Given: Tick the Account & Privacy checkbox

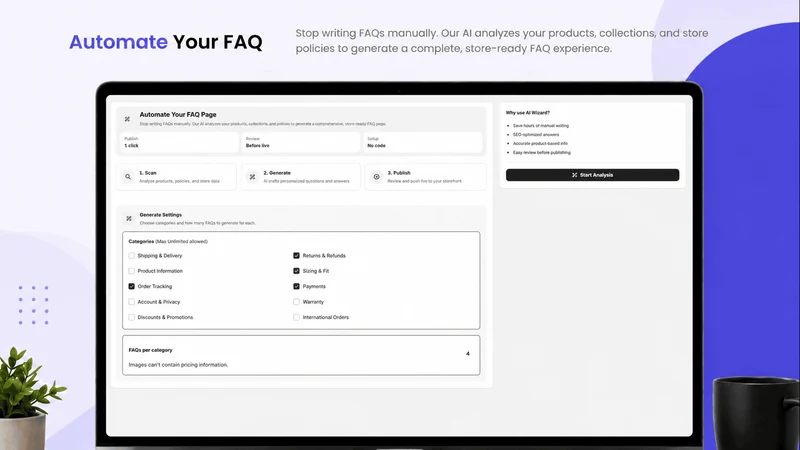Looking at the screenshot, I should click(x=132, y=302).
